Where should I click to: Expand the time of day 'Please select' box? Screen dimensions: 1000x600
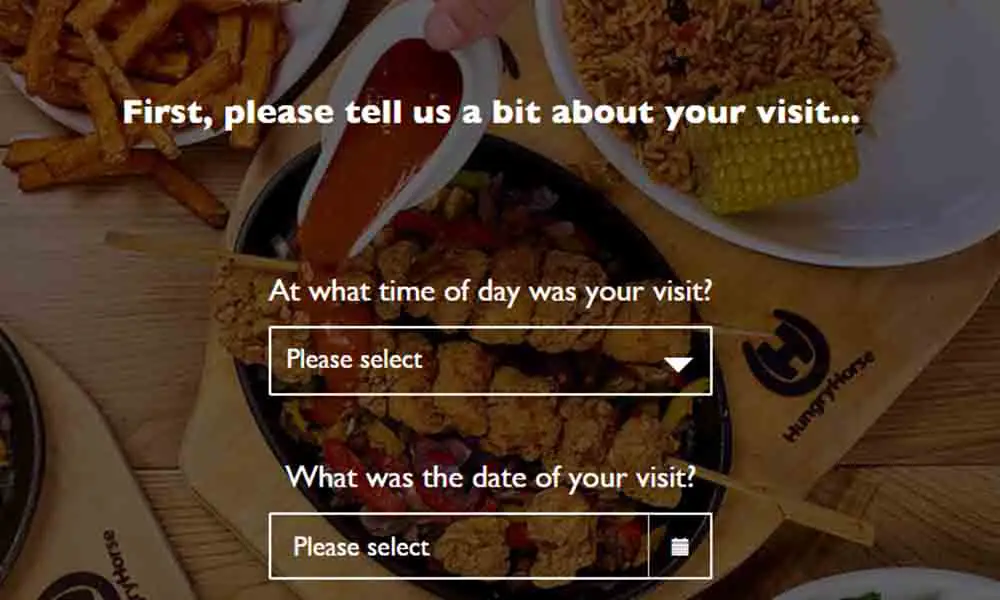(490, 361)
